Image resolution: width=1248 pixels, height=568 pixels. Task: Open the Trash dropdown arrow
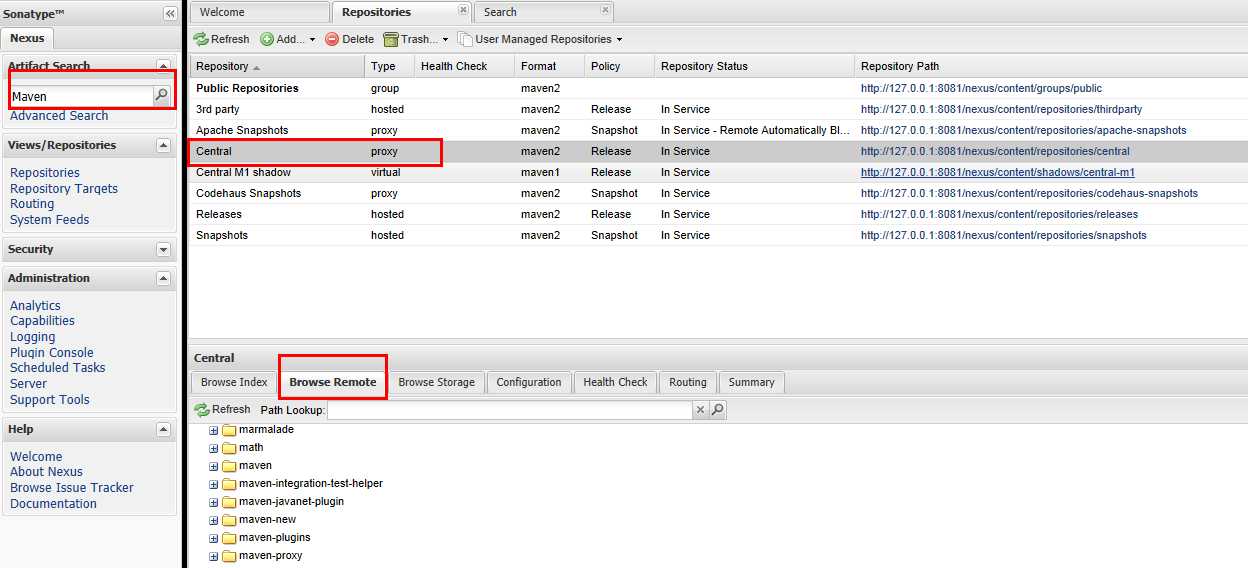click(446, 40)
